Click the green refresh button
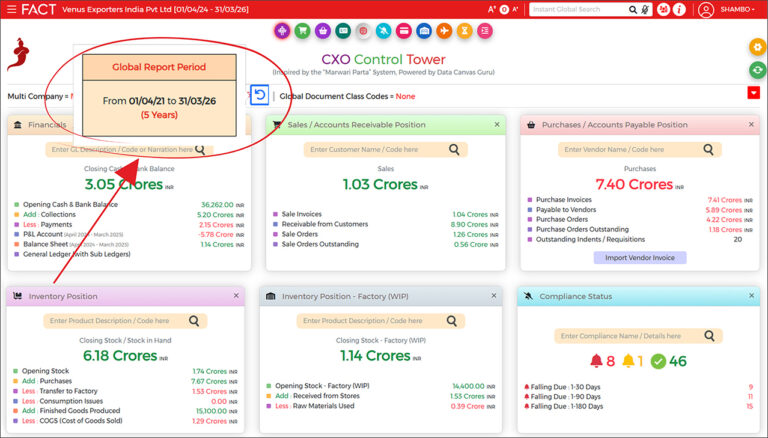The height and width of the screenshot is (438, 768). (x=757, y=70)
